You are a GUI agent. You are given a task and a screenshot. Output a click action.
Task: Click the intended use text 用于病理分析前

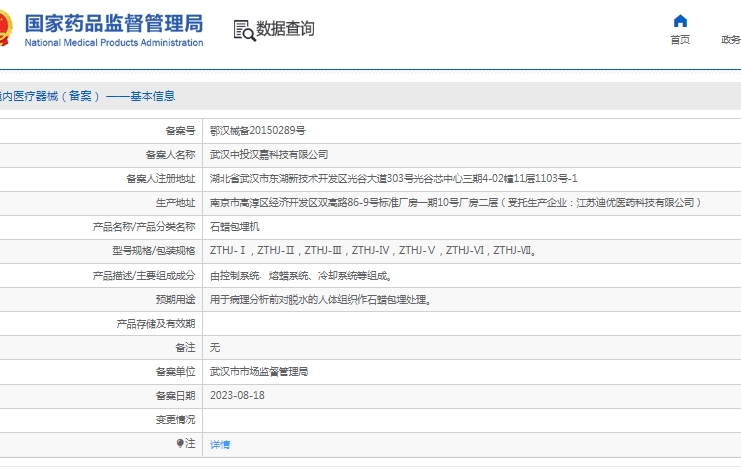(x=321, y=299)
